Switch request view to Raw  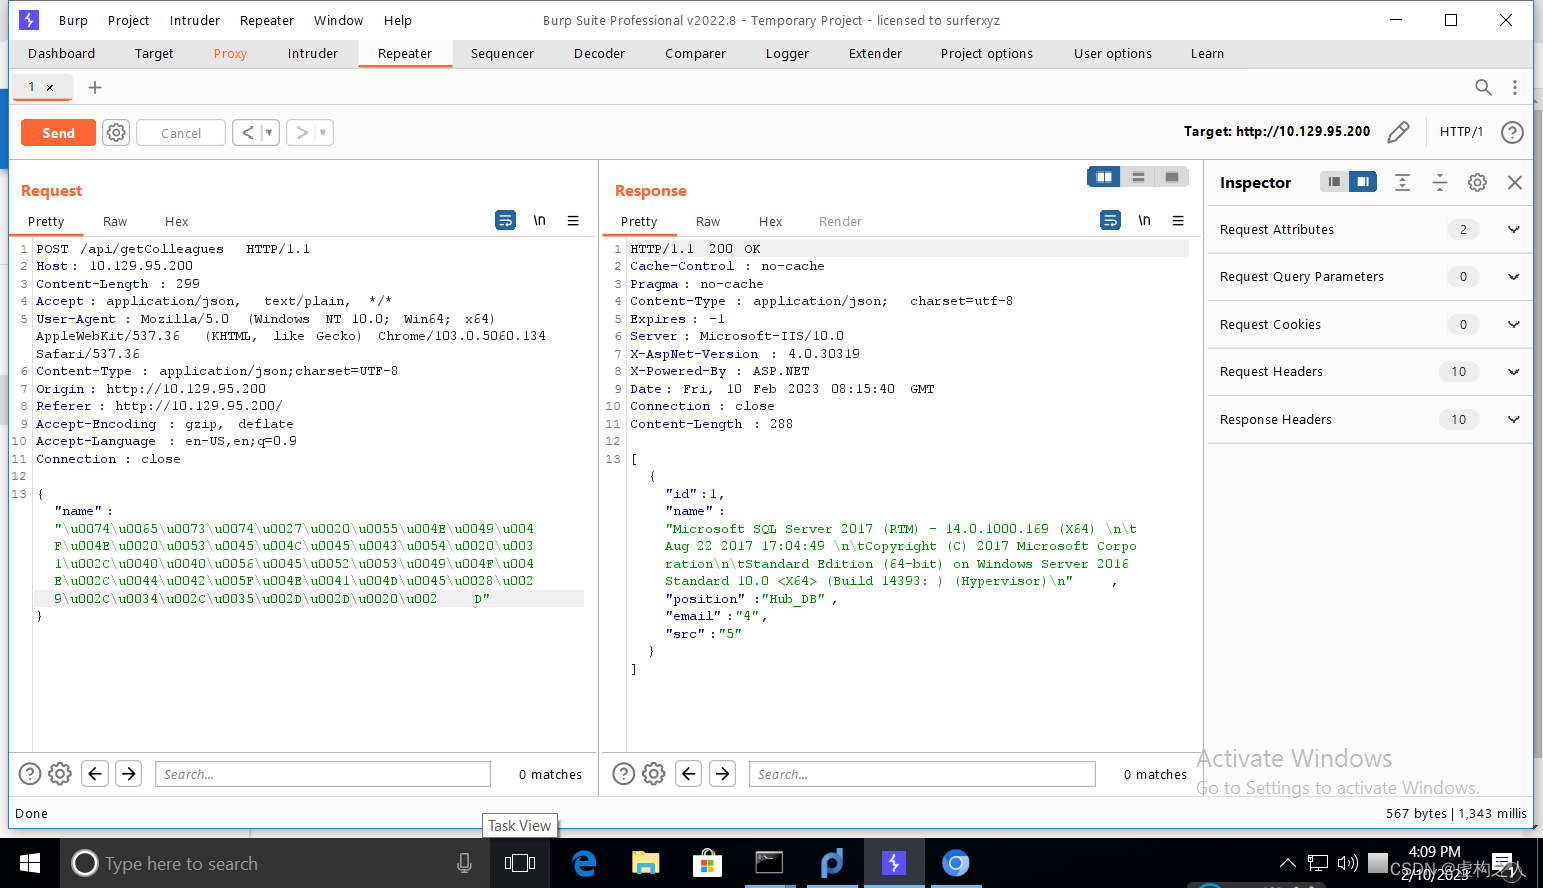[115, 221]
